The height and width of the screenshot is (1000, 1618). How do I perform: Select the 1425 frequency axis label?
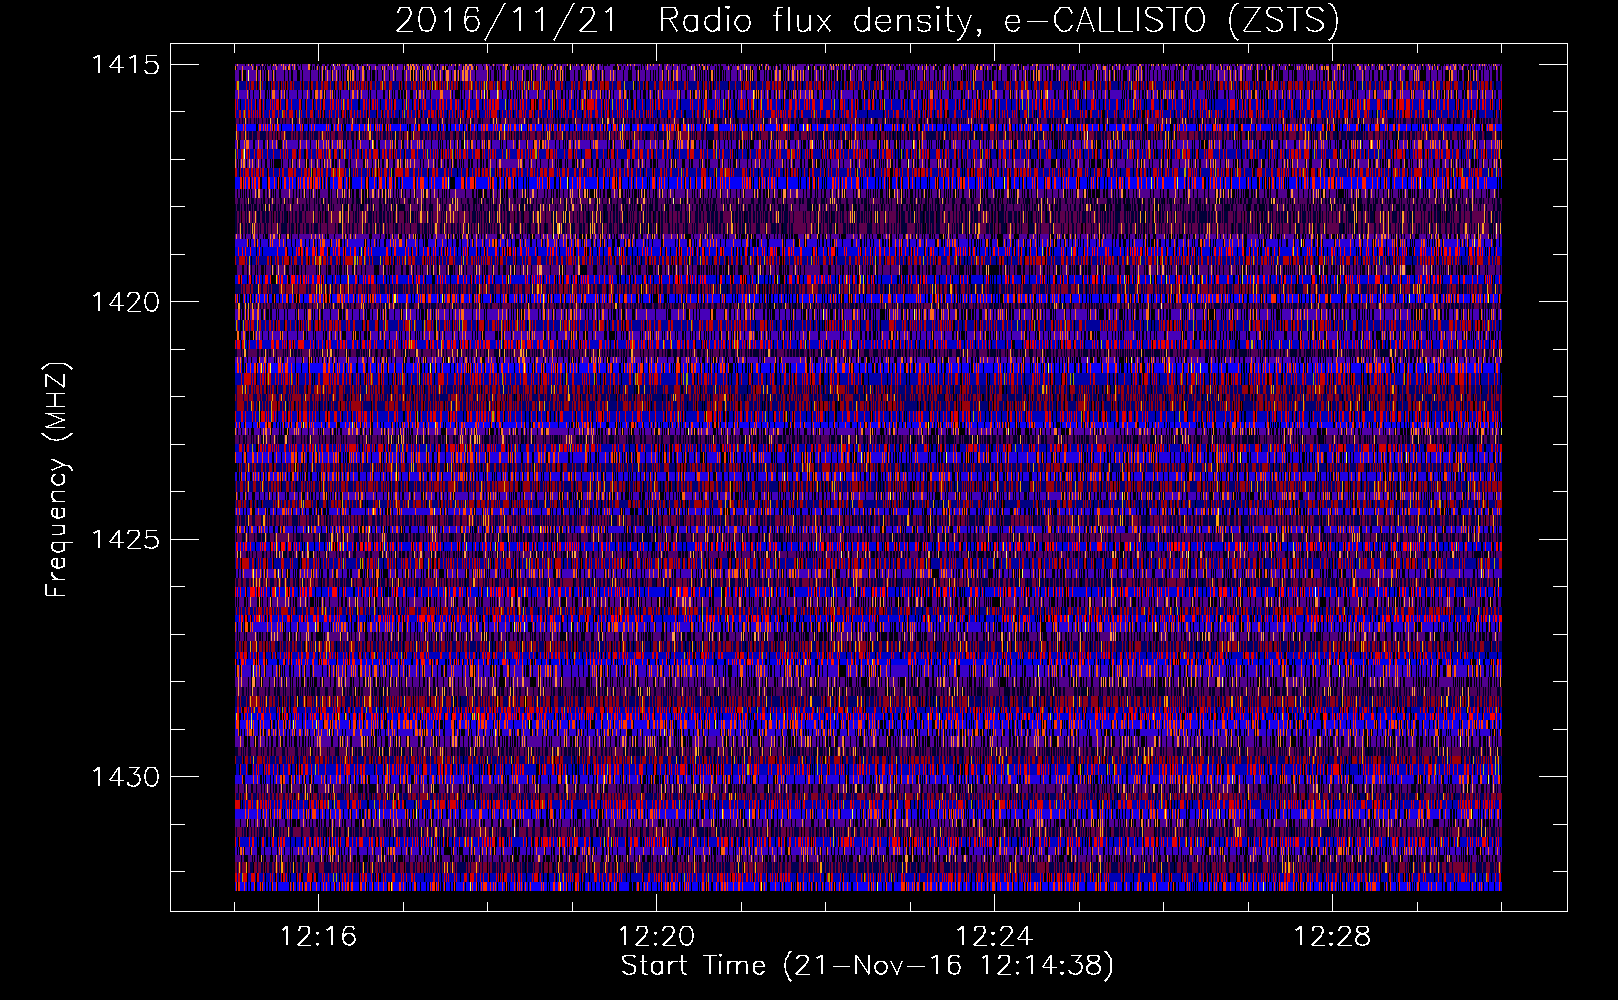[x=125, y=540]
